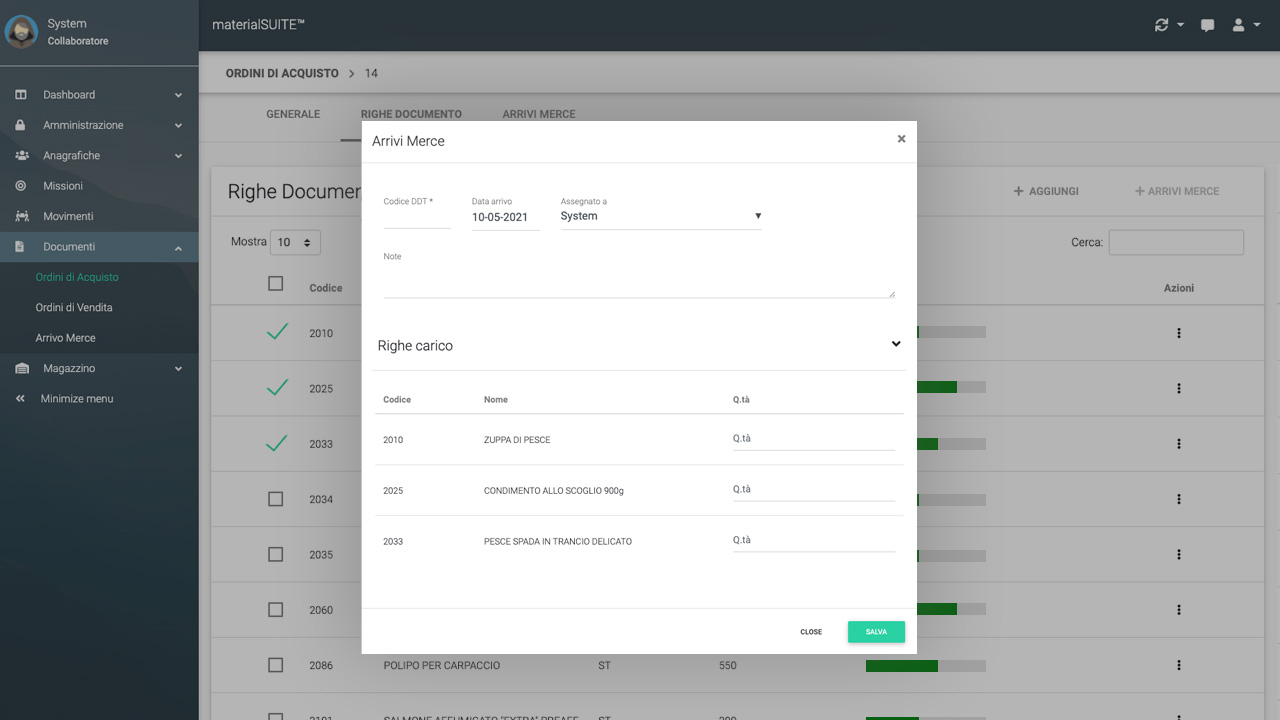Expand the Anagrafiche sidebar menu
Image resolution: width=1280 pixels, height=720 pixels.
coord(178,156)
